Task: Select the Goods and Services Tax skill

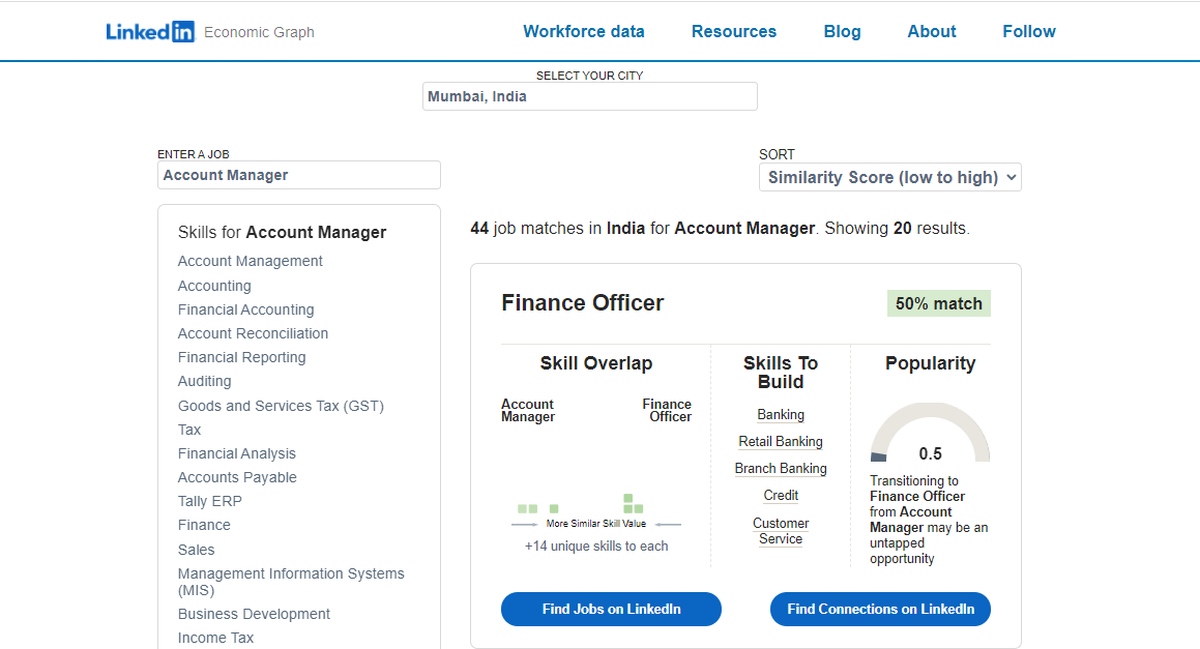Action: pos(280,405)
